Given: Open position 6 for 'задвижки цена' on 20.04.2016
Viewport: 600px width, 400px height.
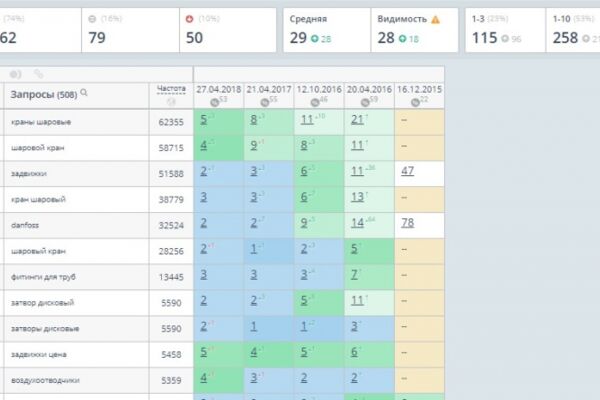Looking at the screenshot, I should click(354, 352).
